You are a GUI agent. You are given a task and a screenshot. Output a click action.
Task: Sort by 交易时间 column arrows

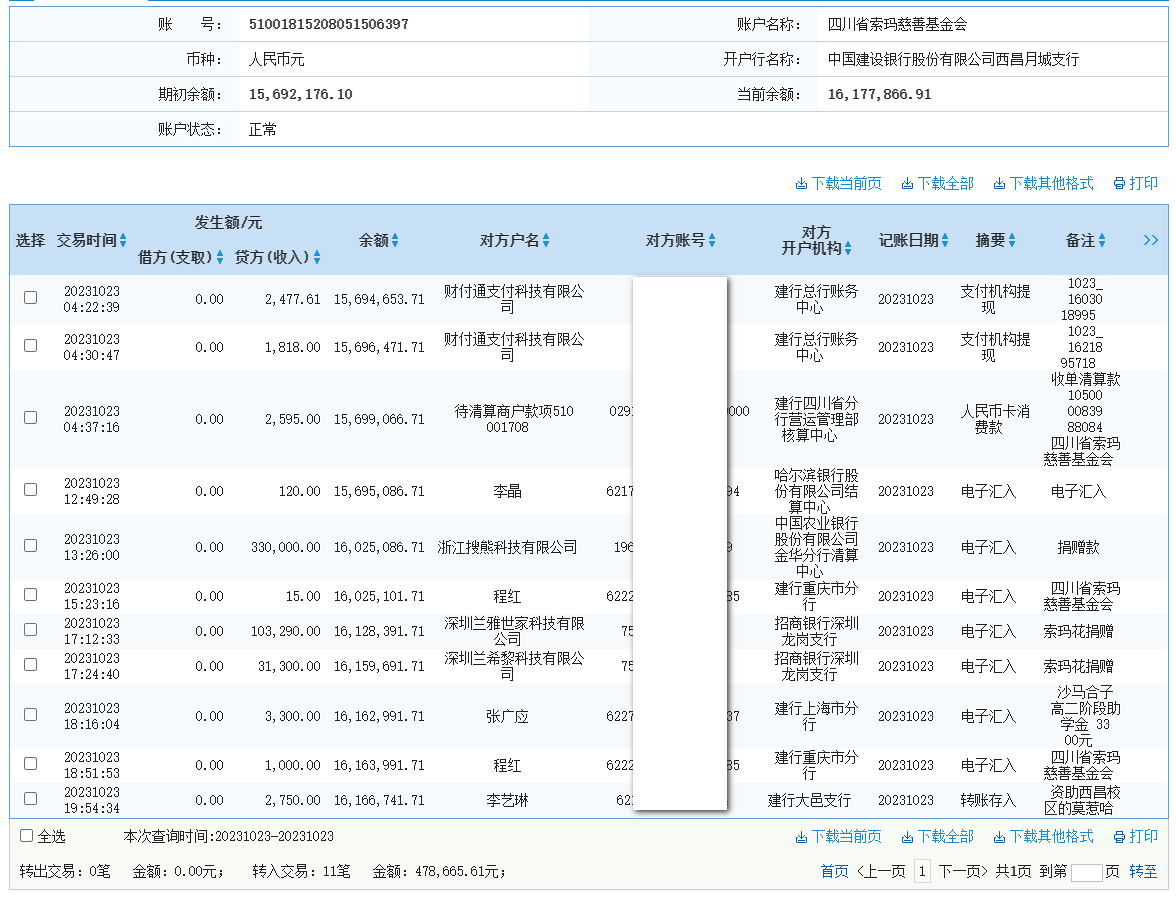[123, 240]
